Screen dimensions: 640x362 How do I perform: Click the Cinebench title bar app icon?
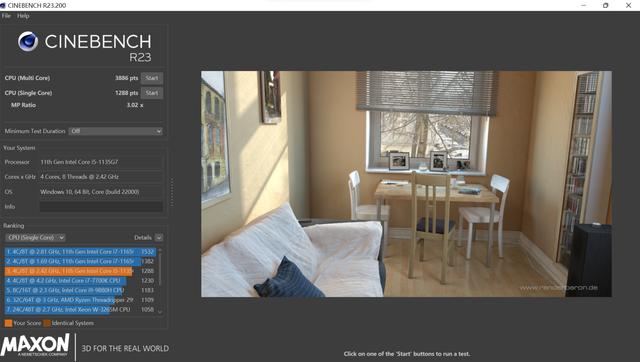(3, 5)
